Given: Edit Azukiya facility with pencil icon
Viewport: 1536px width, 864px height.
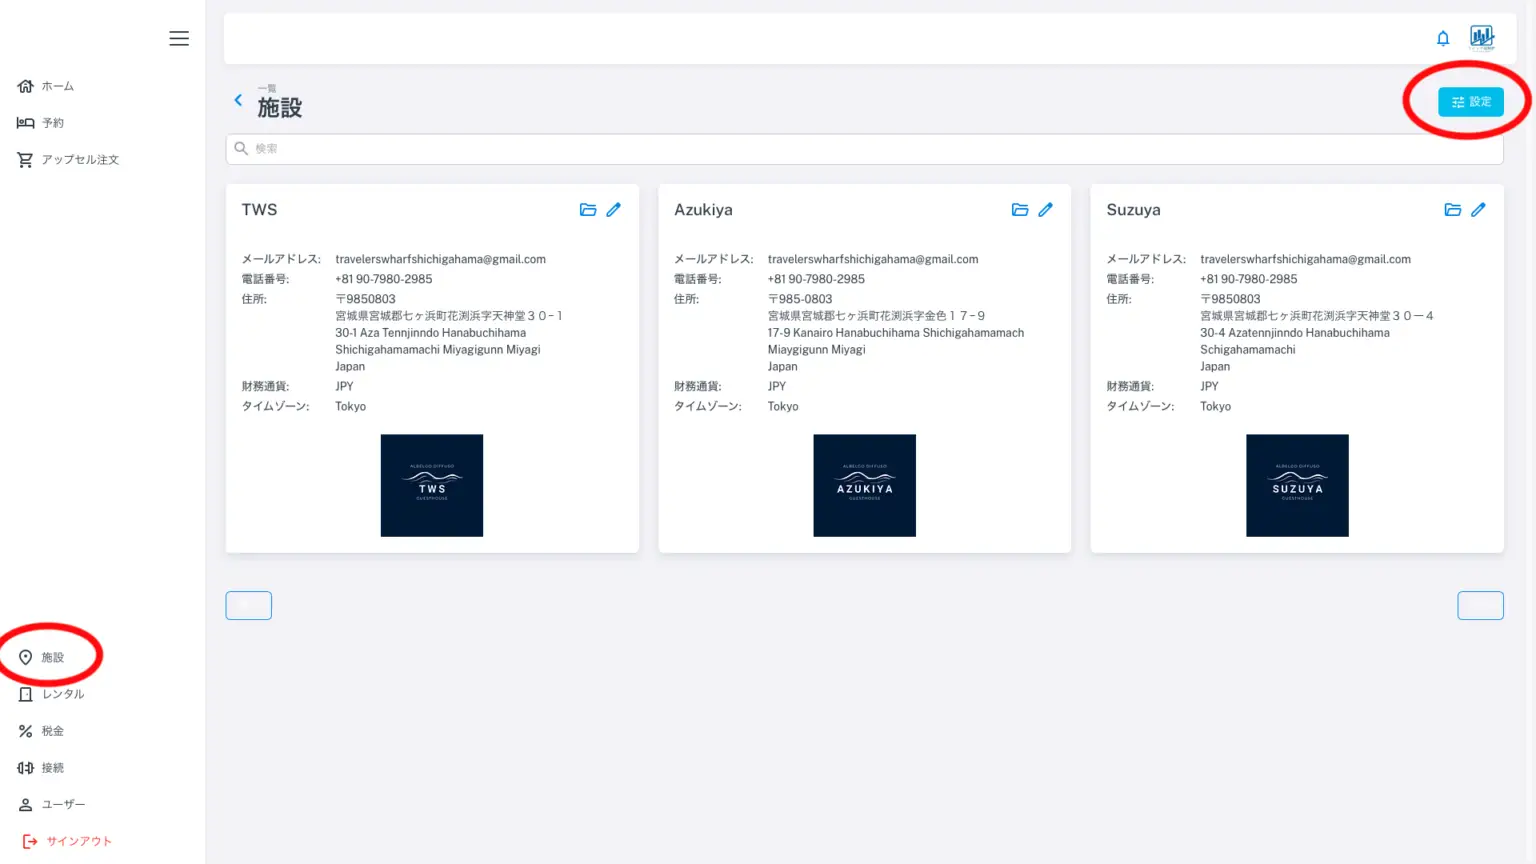Looking at the screenshot, I should click(x=1045, y=210).
